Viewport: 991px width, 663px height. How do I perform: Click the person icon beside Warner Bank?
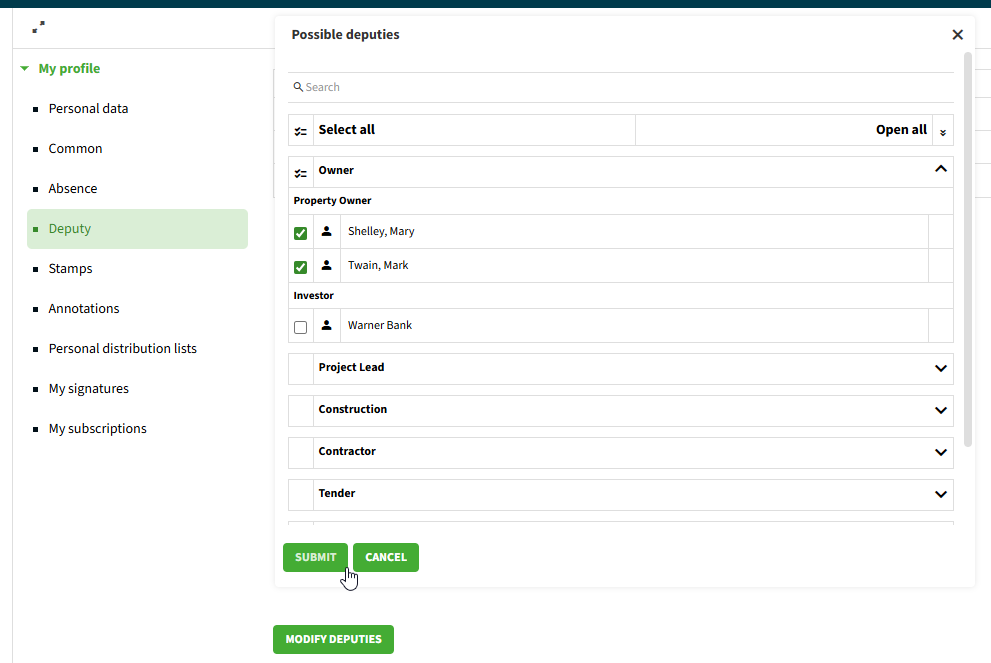coord(326,326)
